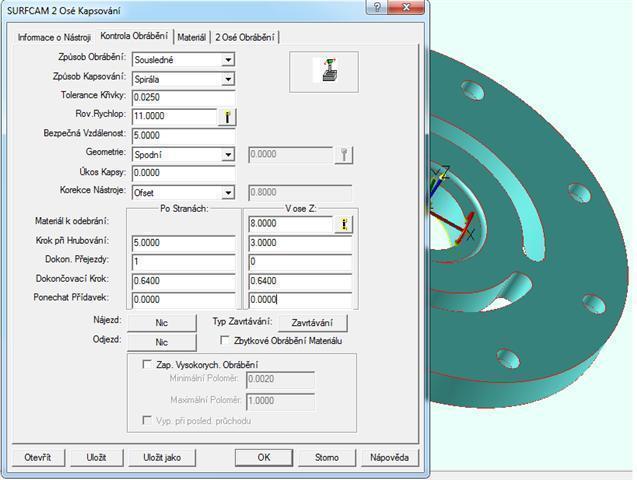Screen dimensions: 637x480
Task: Click Krok při Hrubování Po Stranách field
Action: coord(184,243)
